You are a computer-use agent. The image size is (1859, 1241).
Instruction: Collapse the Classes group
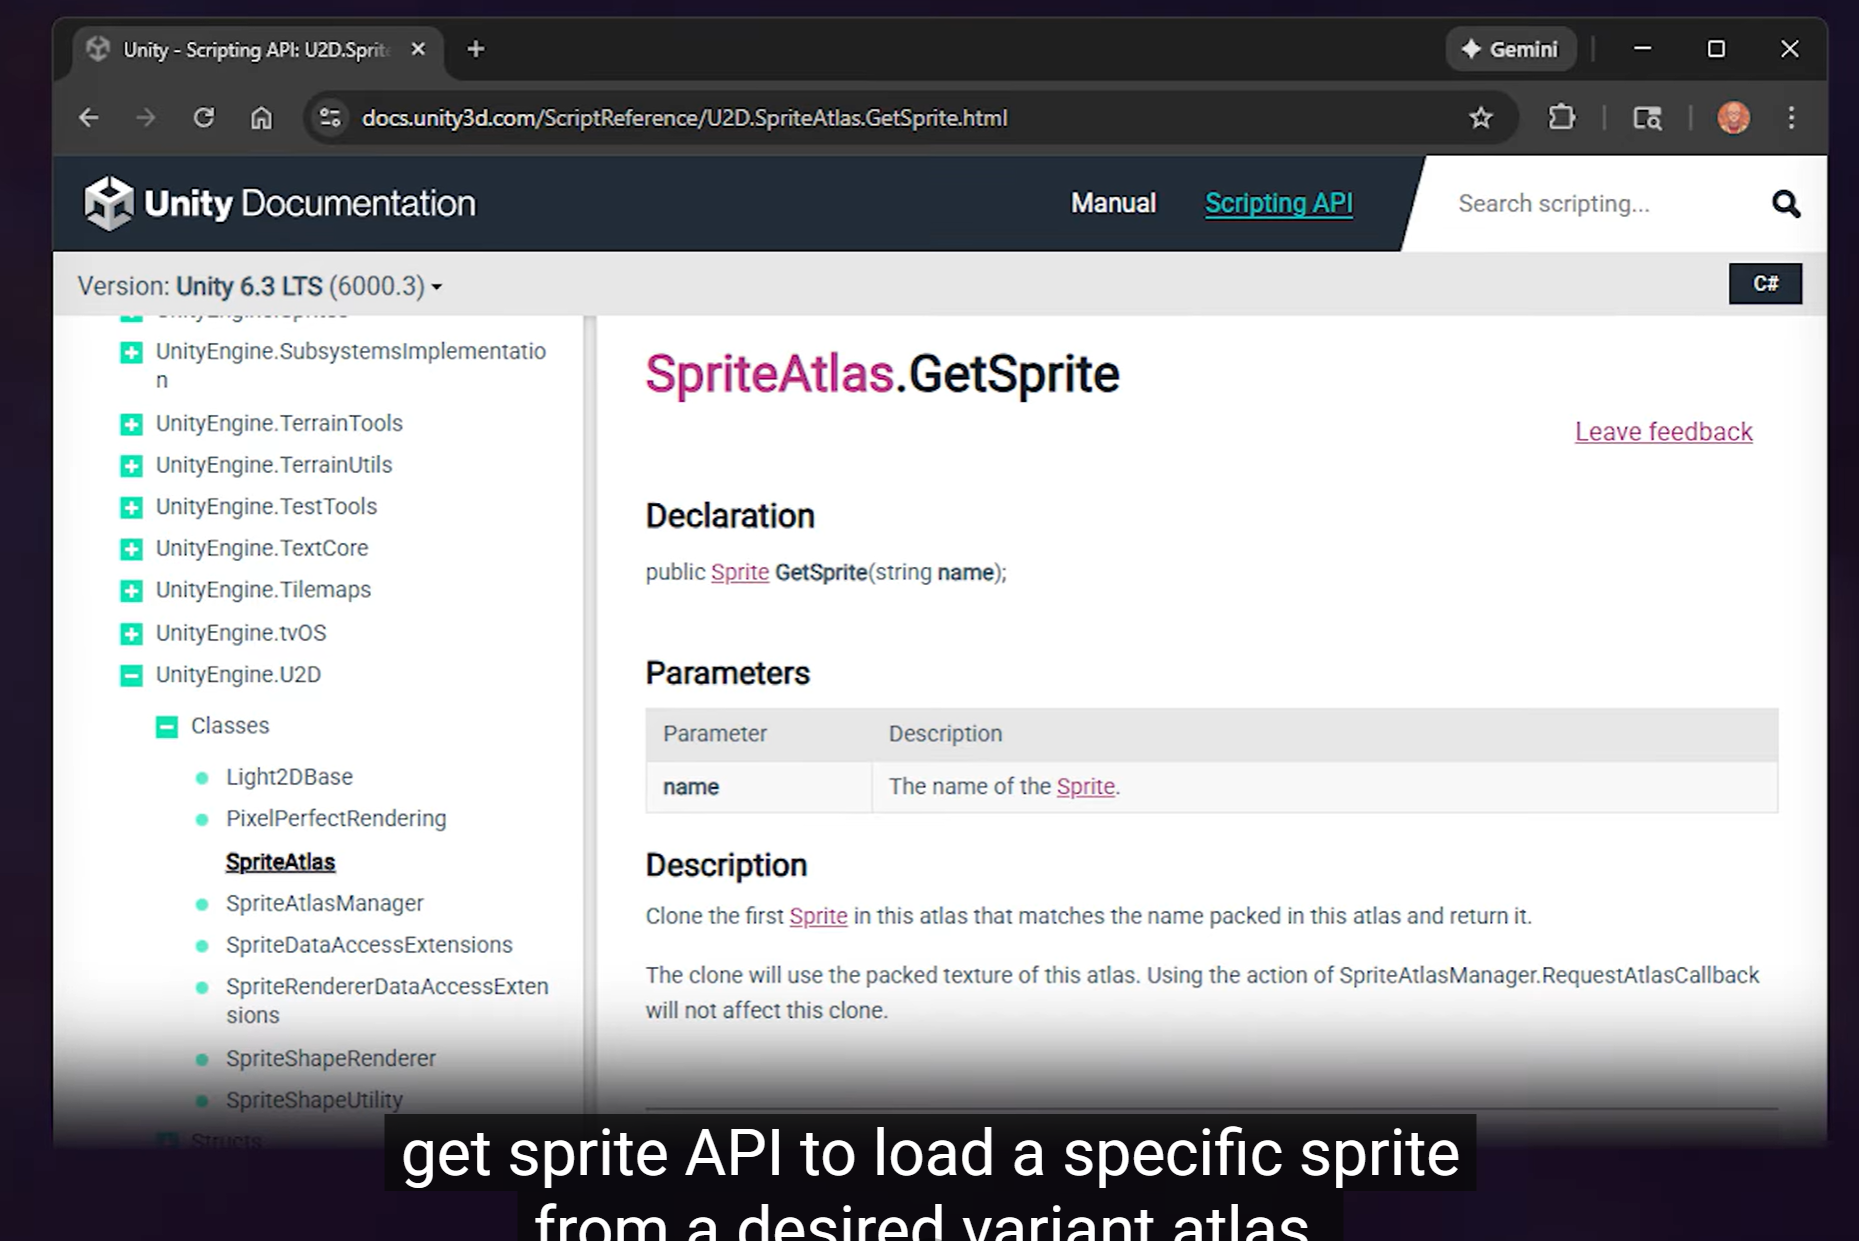tap(167, 727)
